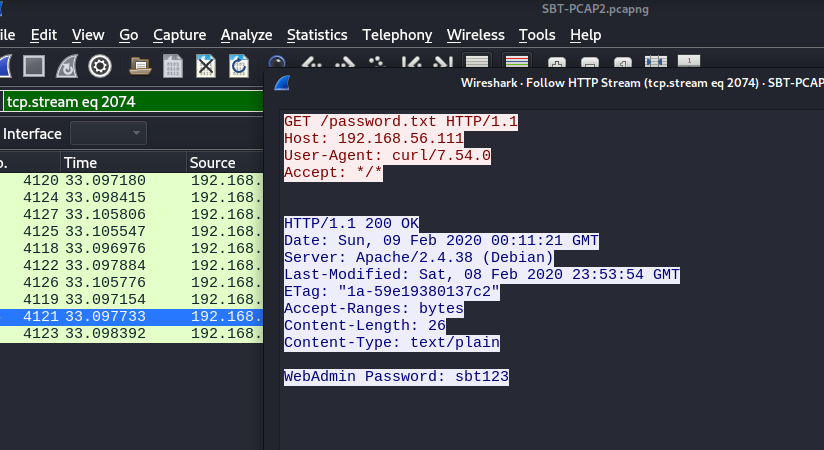Click the display filter field tcp.stream eq 2074
This screenshot has height=450, width=824.
tap(134, 101)
